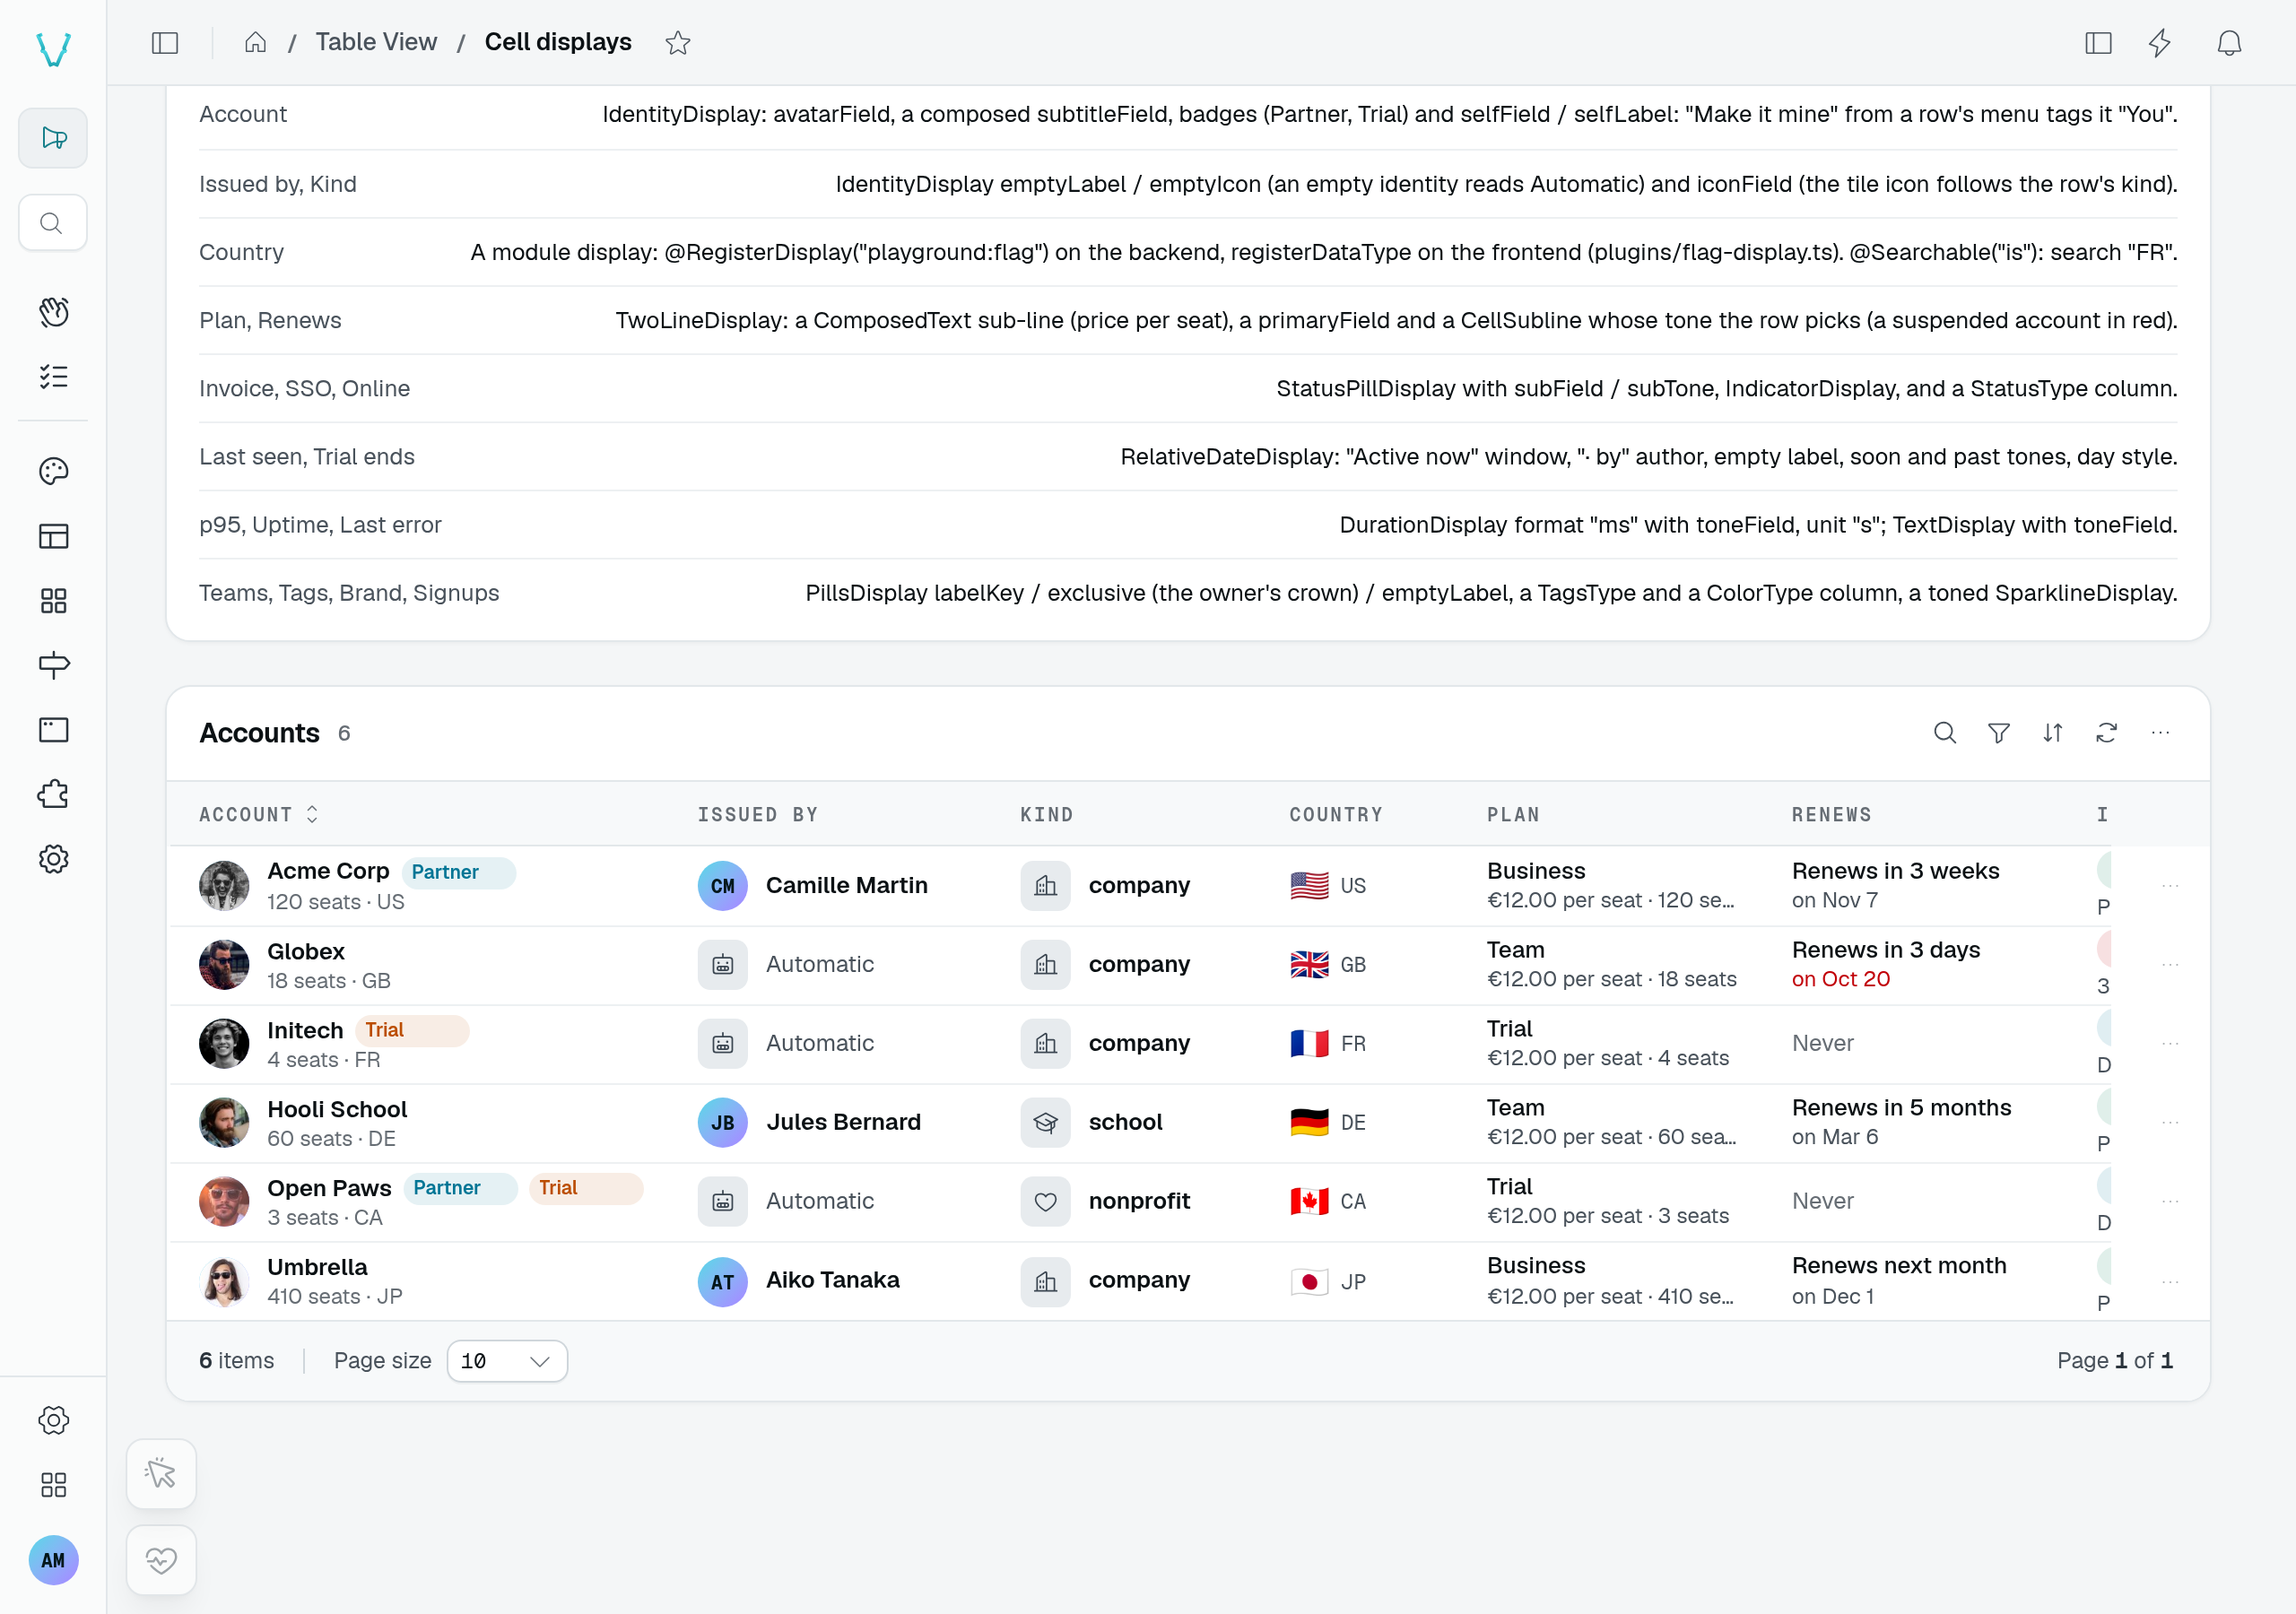
Task: Click the nonprofit heart kind icon
Action: pyautogui.click(x=1045, y=1201)
